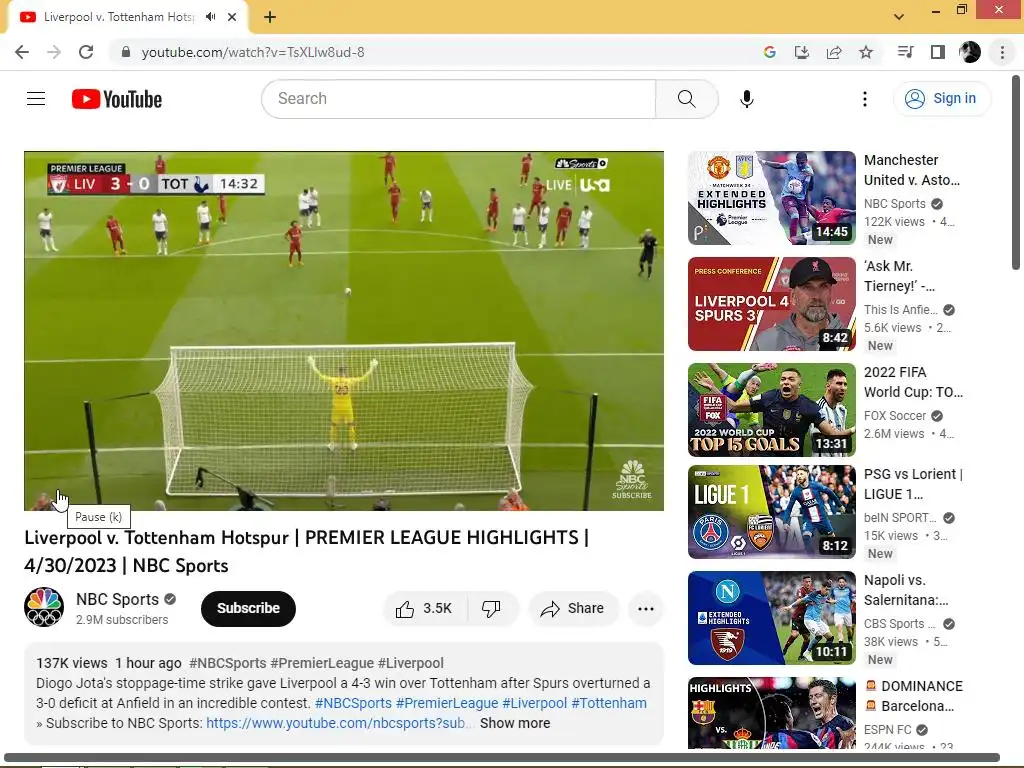Click 'Ask Mr. Tierney!' video title
This screenshot has width=1024, height=768.
point(899,276)
